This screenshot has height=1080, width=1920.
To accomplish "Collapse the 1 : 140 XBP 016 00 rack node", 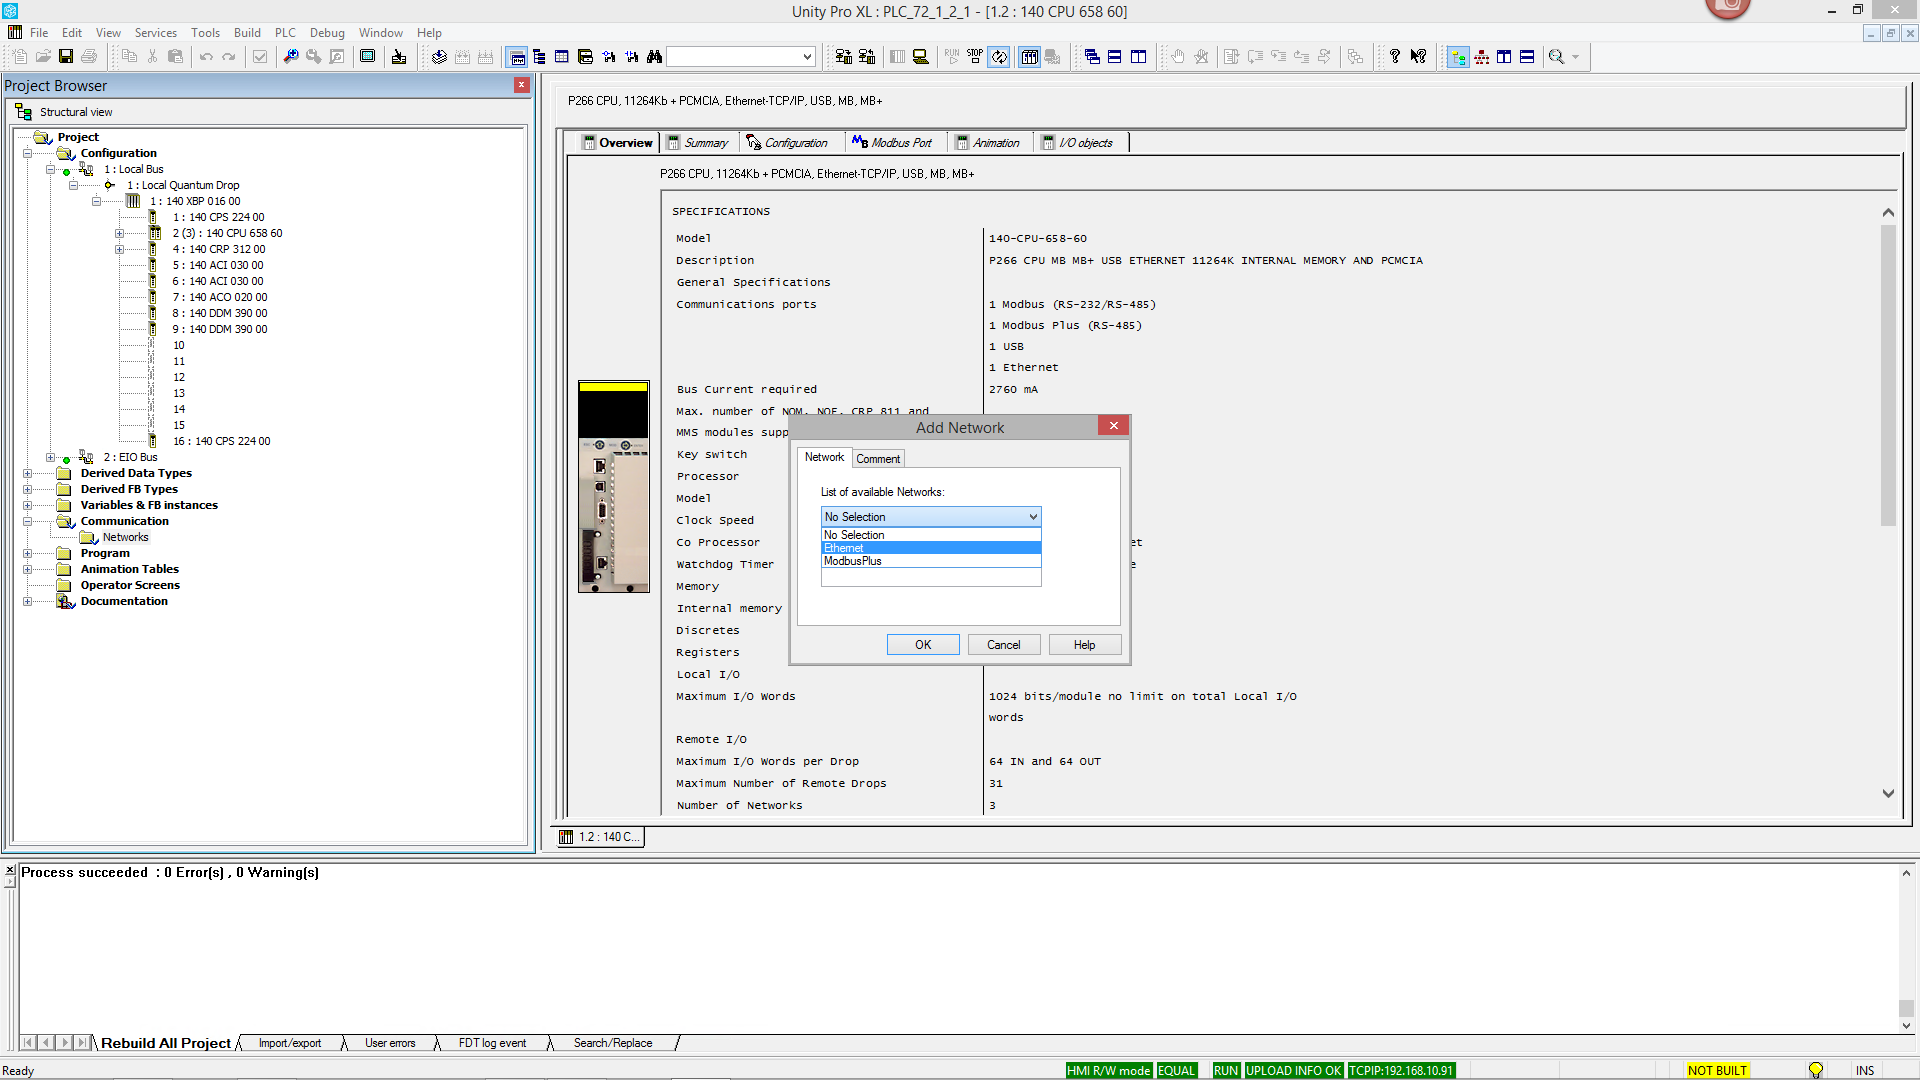I will [x=97, y=200].
